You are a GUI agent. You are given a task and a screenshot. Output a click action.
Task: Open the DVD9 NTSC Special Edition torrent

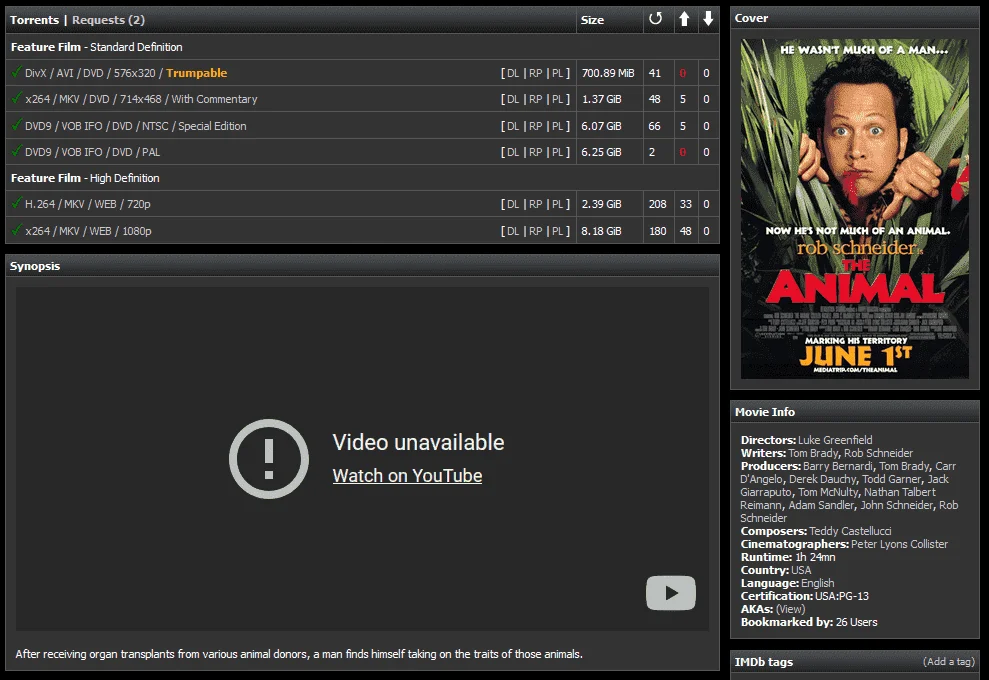tap(136, 126)
